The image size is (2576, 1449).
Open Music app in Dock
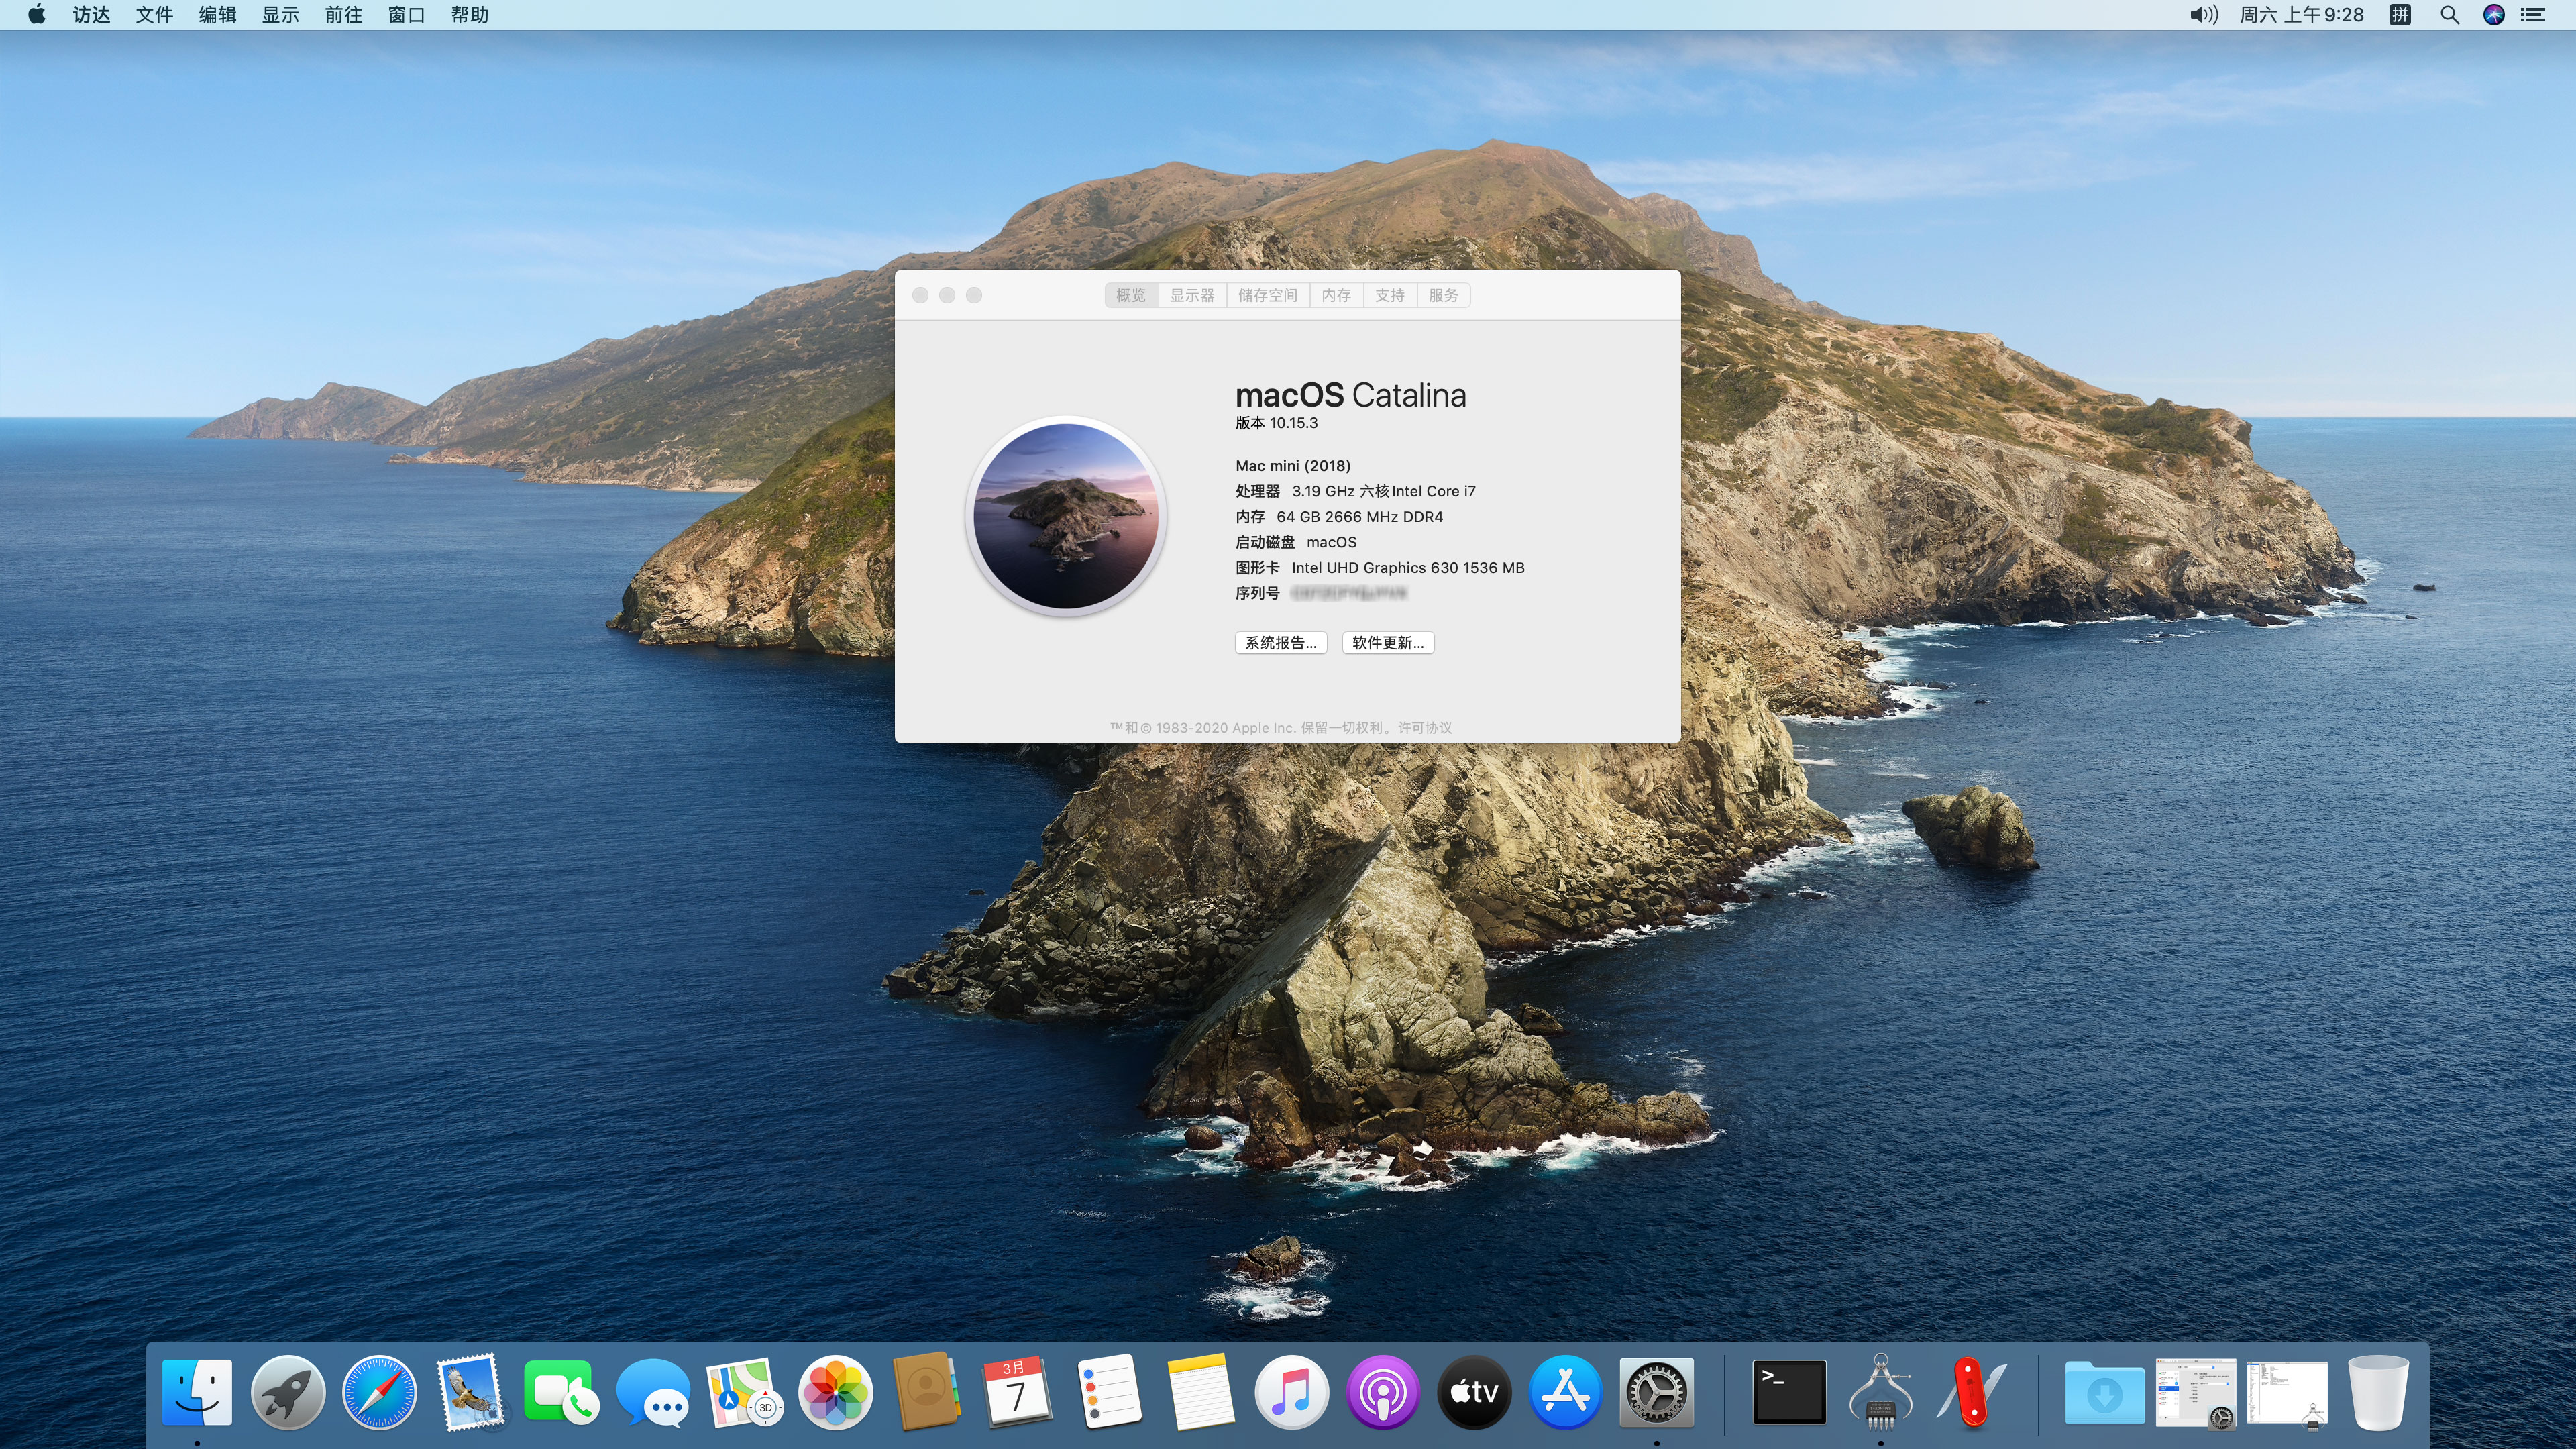(x=1291, y=1391)
